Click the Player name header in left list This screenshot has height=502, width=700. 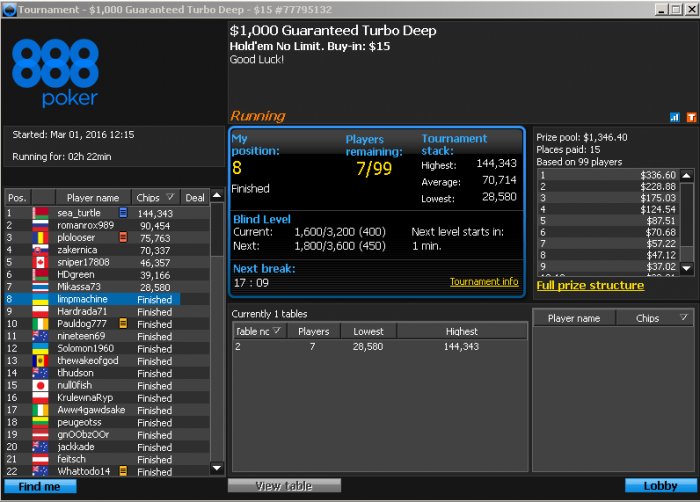point(93,197)
